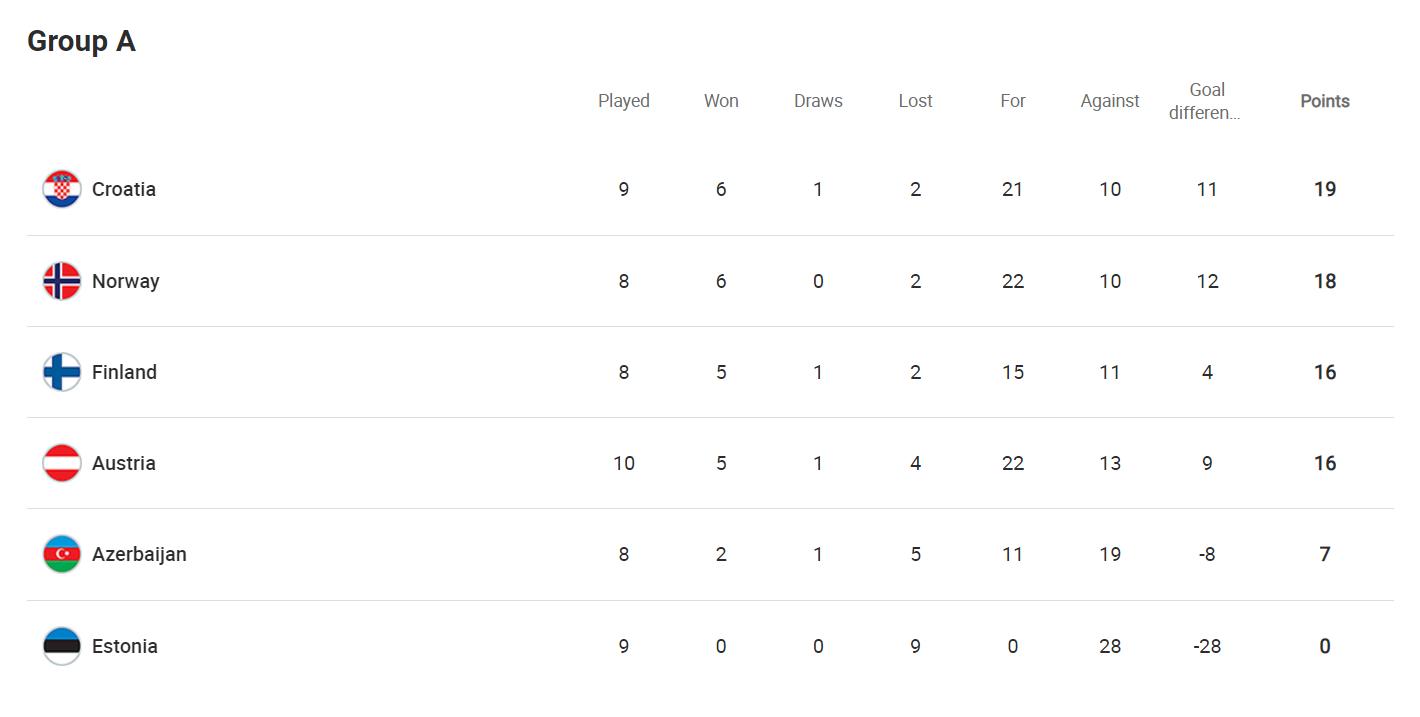Select the Finland team name
The height and width of the screenshot is (717, 1420).
(124, 372)
